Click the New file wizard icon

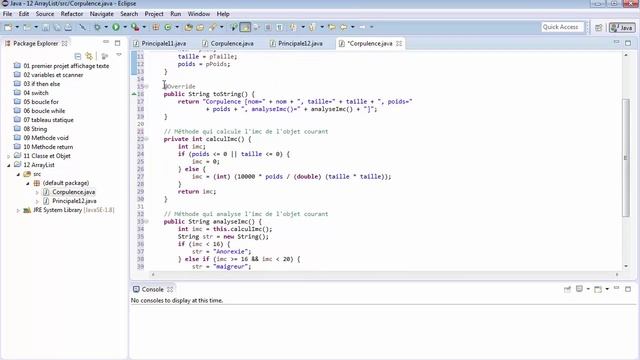click(x=8, y=27)
